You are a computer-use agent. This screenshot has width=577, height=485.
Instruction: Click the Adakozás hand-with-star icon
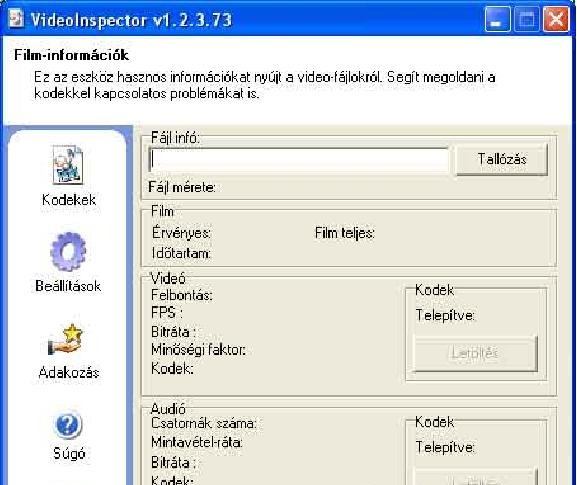(66, 340)
